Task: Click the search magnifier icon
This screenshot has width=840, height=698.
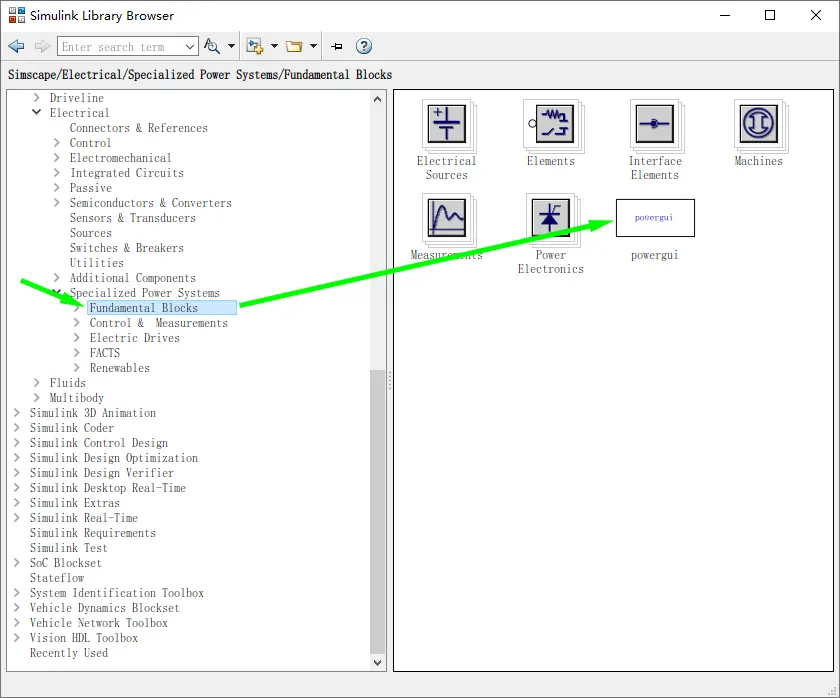Action: tap(212, 47)
